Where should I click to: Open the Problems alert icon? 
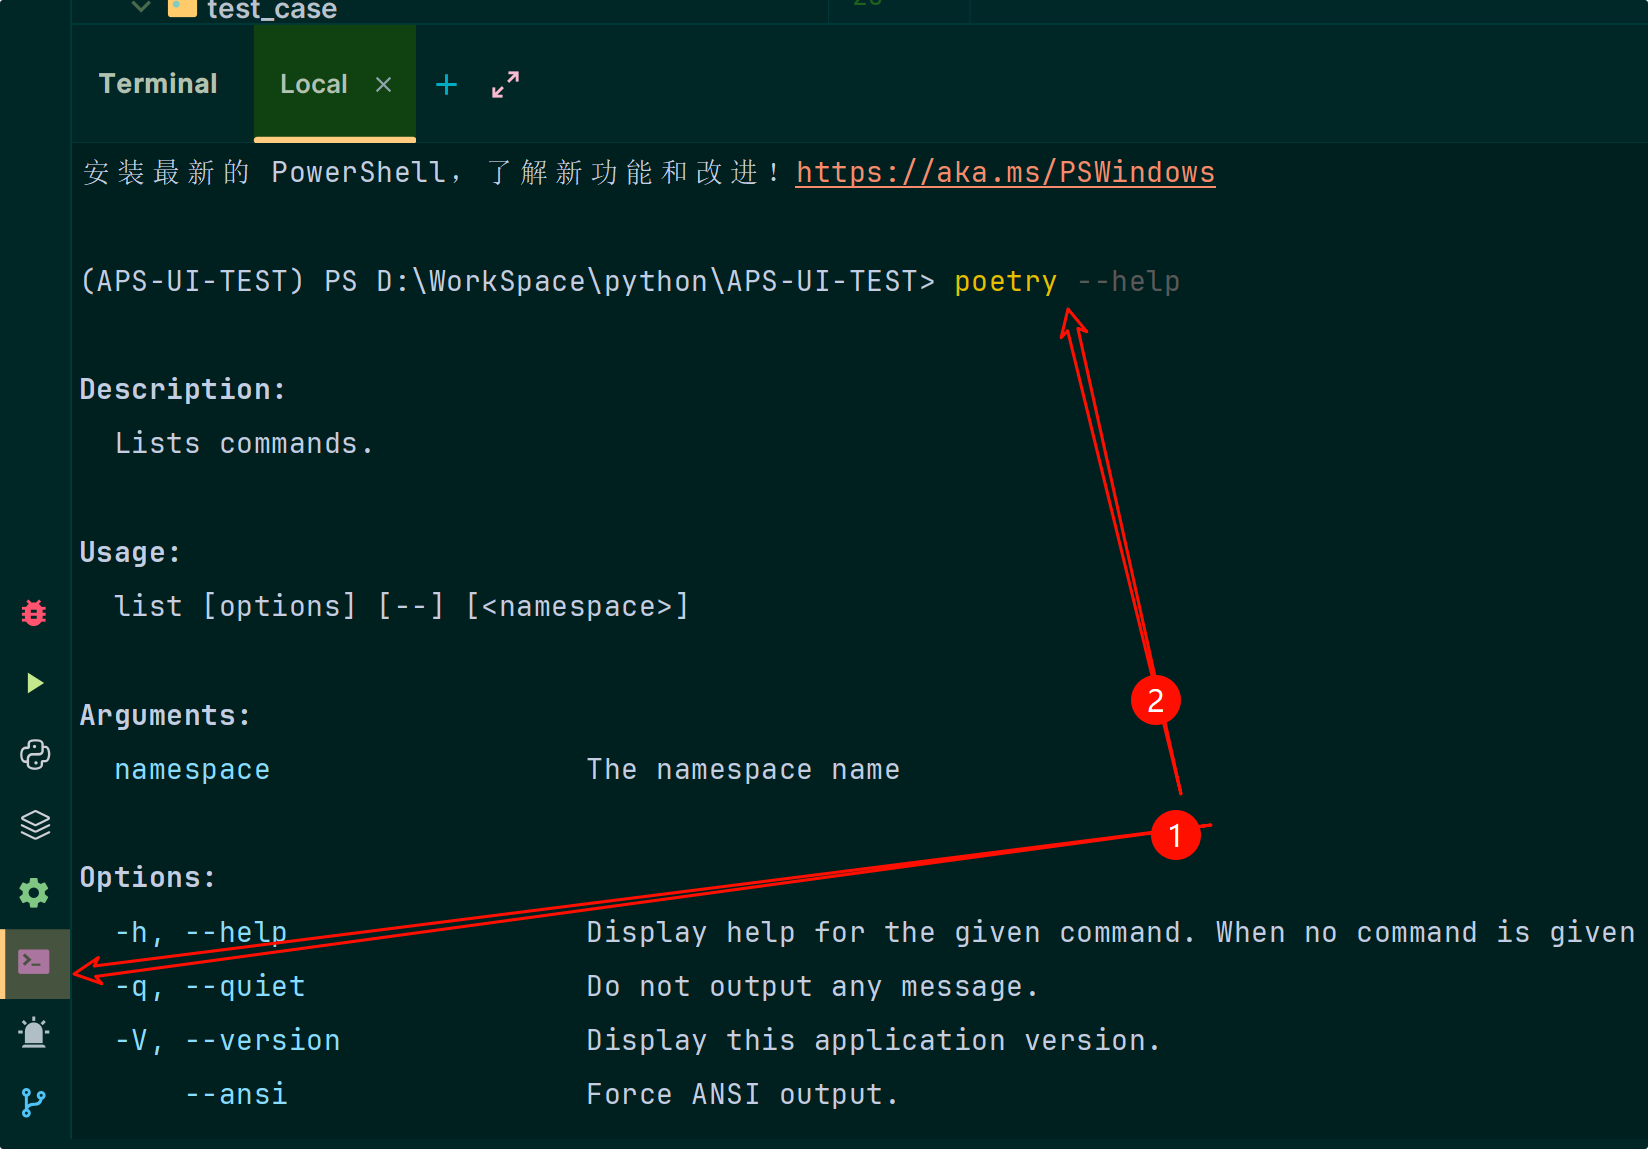(x=34, y=1032)
